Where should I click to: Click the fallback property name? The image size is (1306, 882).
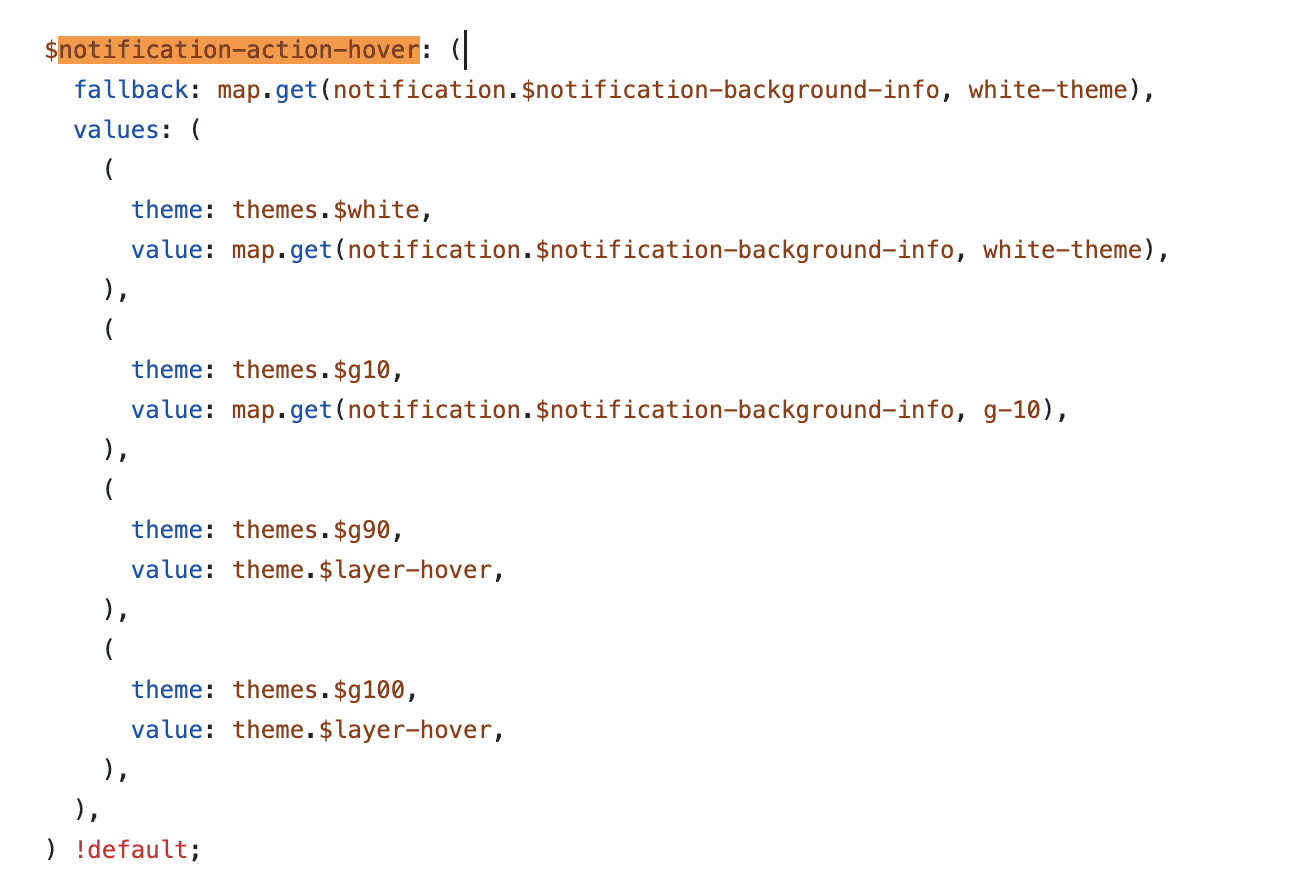point(130,89)
